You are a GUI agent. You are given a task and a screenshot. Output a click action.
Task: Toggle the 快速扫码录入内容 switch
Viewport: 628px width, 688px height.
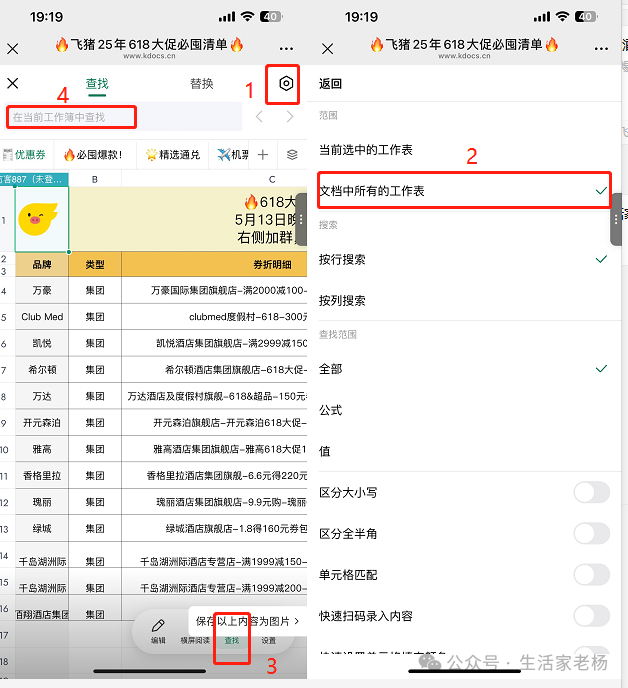pos(592,616)
